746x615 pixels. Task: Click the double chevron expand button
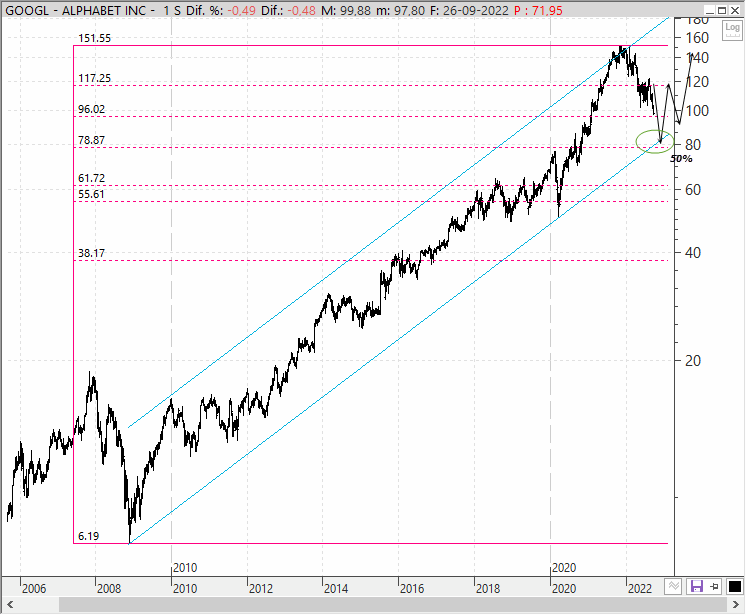(x=674, y=586)
